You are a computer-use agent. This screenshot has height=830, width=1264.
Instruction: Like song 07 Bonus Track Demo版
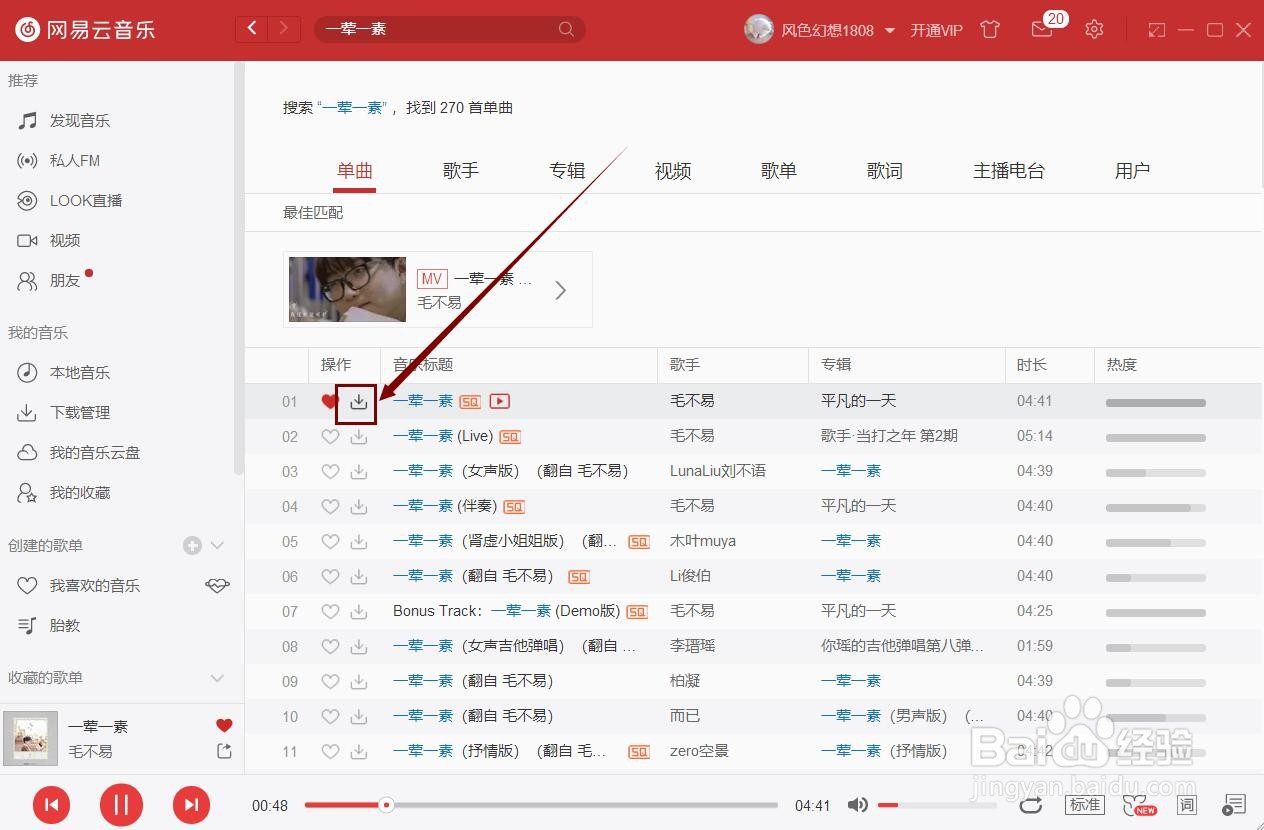pyautogui.click(x=330, y=612)
